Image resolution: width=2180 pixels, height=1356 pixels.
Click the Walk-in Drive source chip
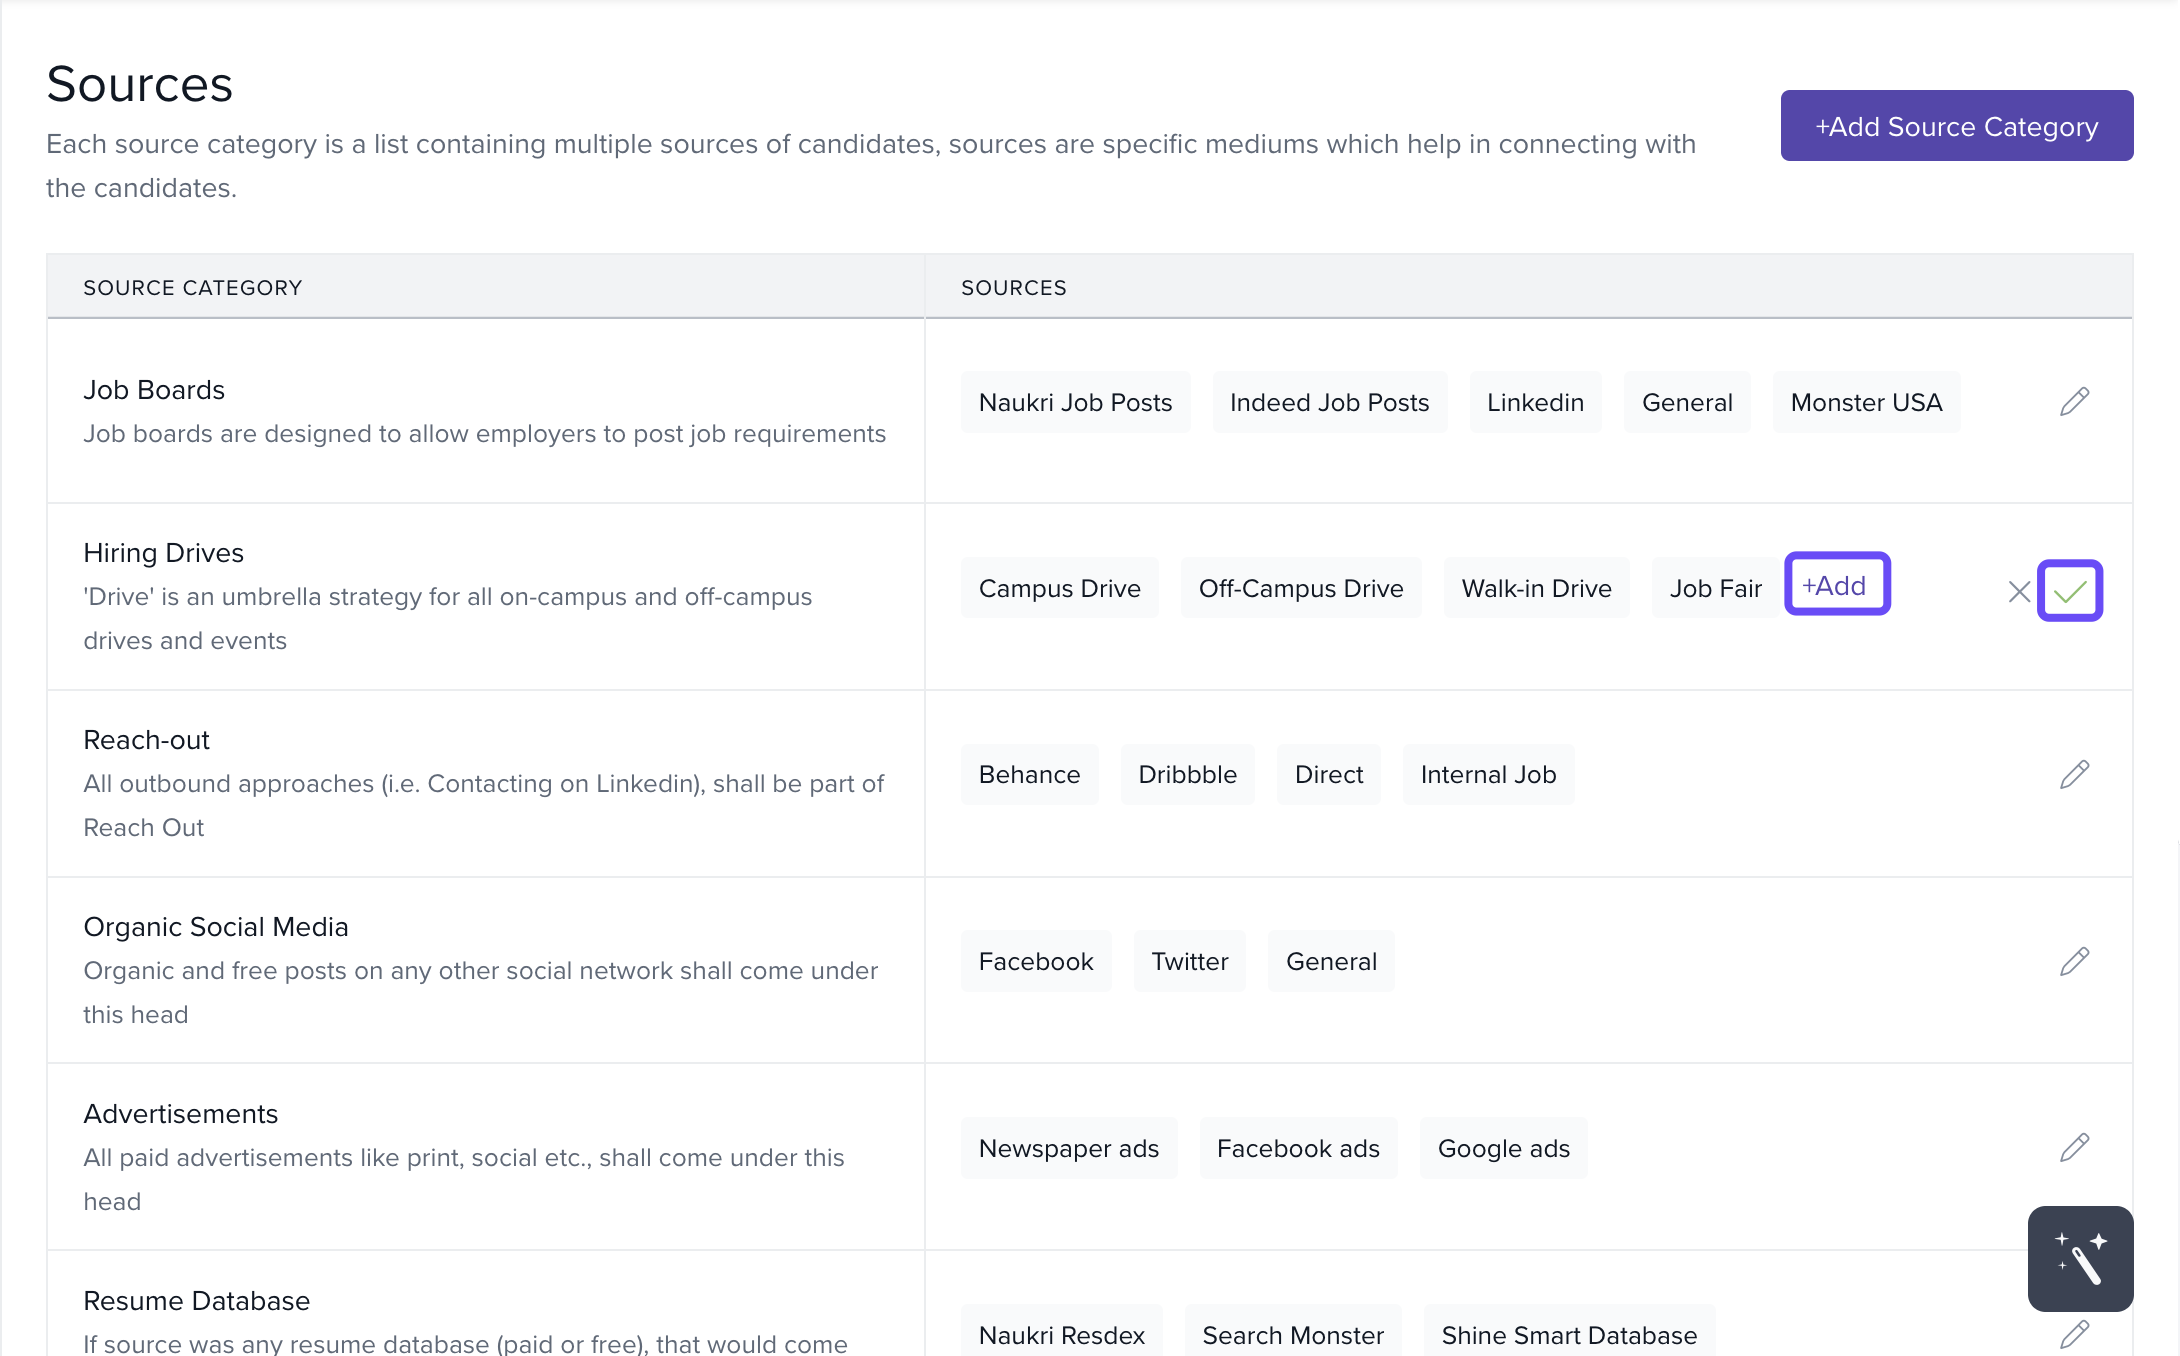point(1536,589)
